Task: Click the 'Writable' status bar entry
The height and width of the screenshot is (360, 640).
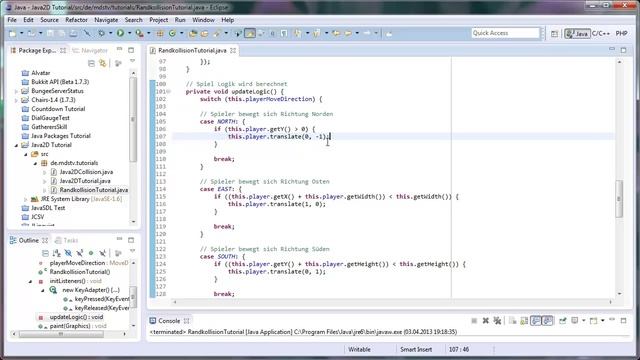Action: pos(359,349)
